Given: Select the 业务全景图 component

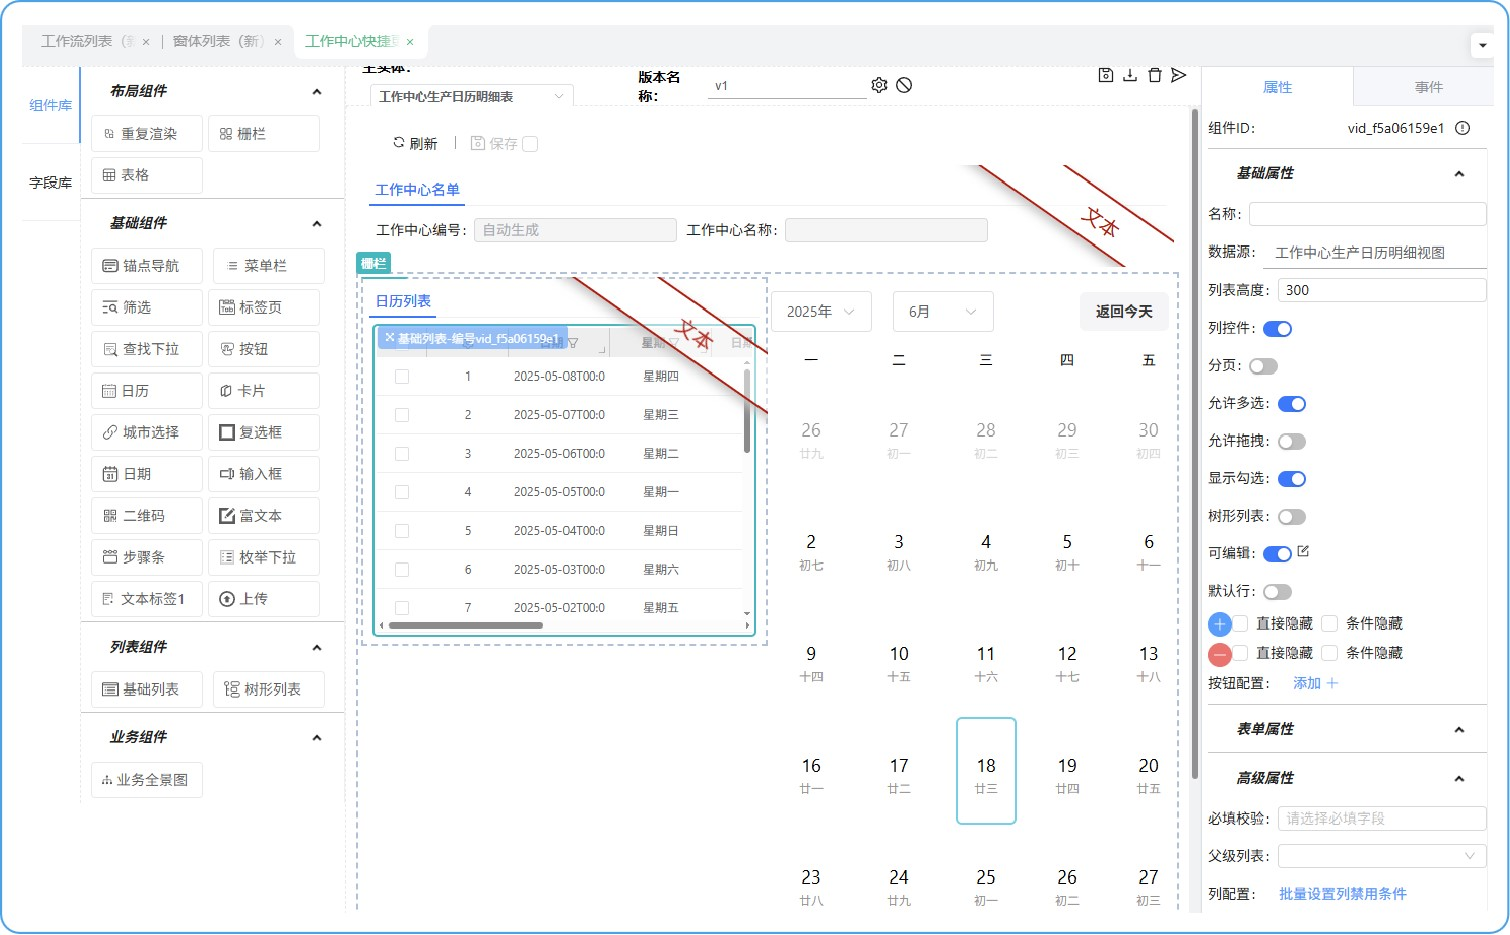Looking at the screenshot, I should pyautogui.click(x=147, y=780).
